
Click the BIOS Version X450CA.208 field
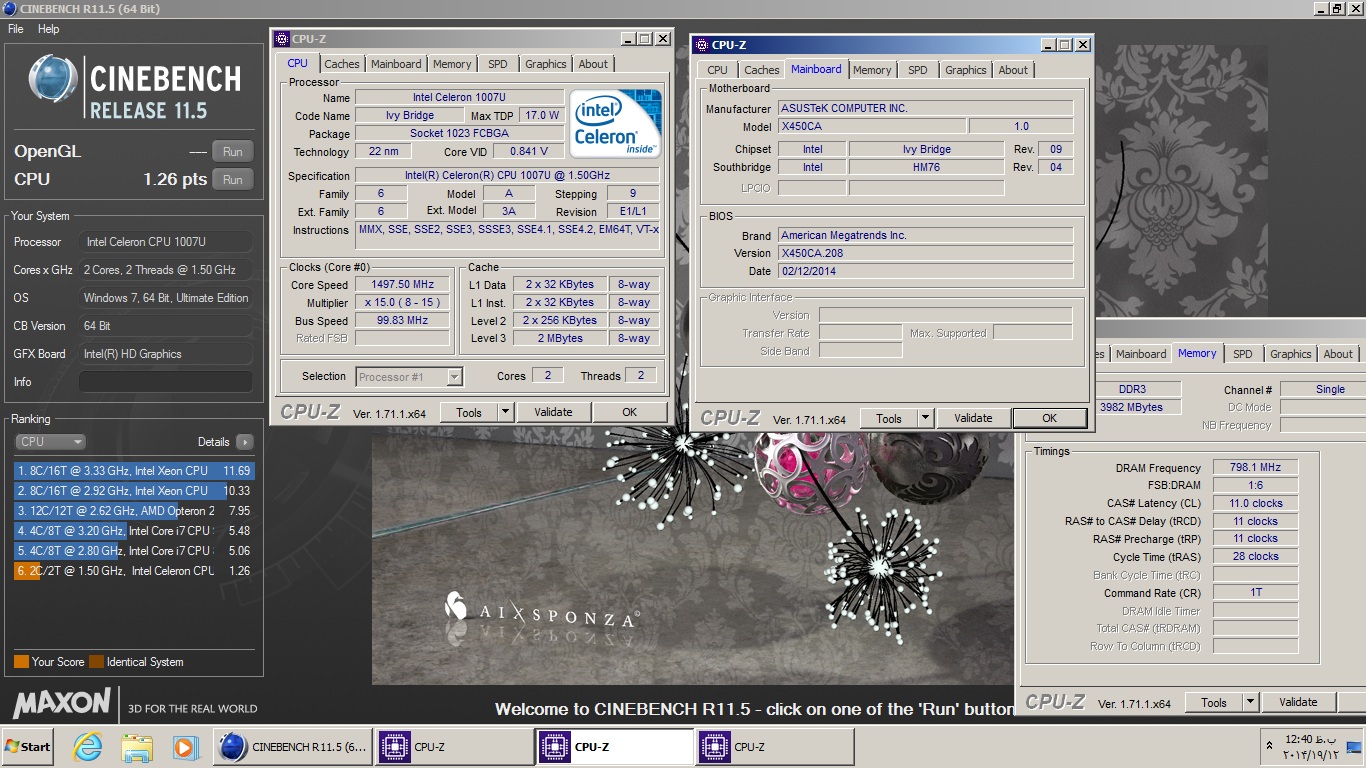925,253
